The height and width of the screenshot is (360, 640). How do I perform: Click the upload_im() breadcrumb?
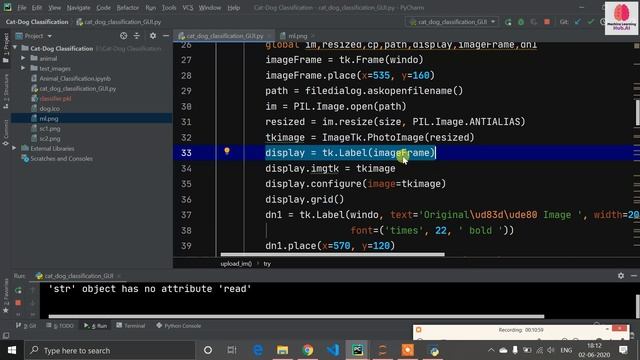236,264
